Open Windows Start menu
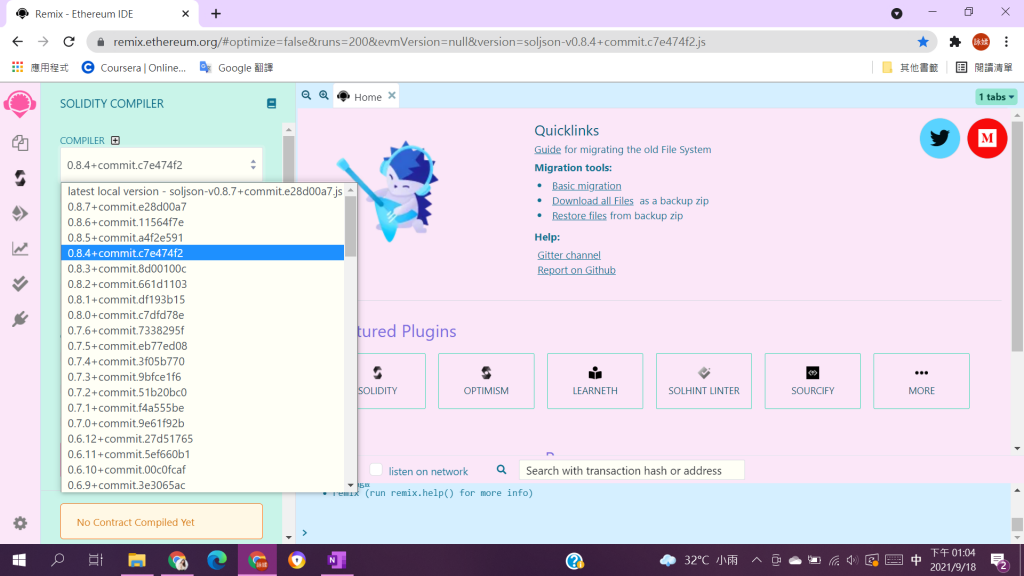Viewport: 1024px width, 576px height. tap(19, 560)
